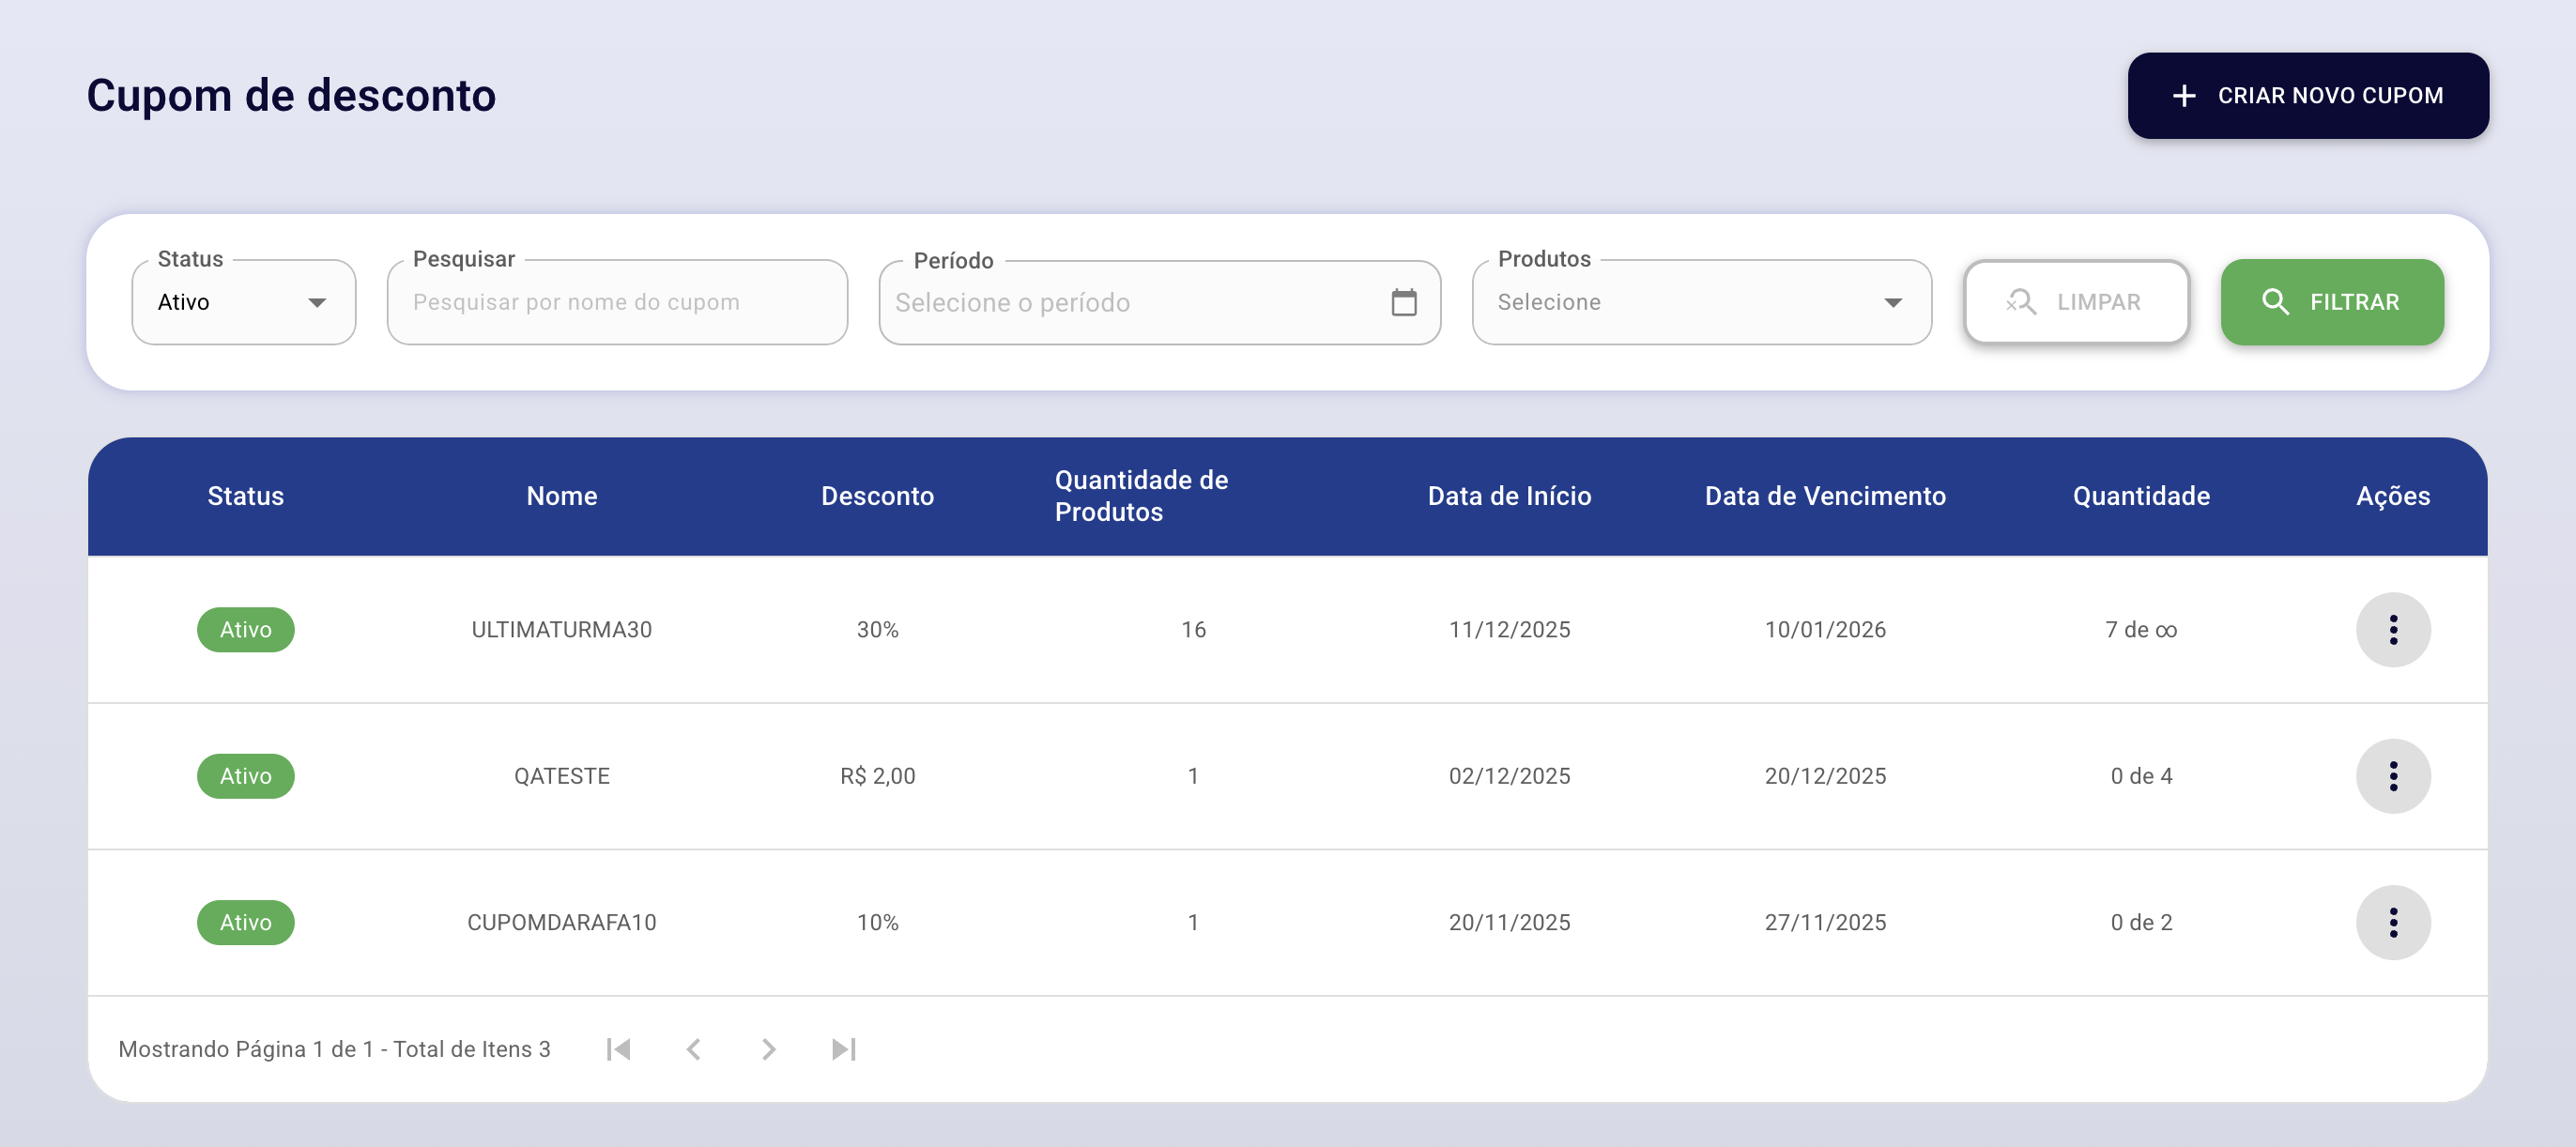Screen dimensions: 2576x1147
Task: Expand the Status dropdown showing Ativo
Action: 244,302
